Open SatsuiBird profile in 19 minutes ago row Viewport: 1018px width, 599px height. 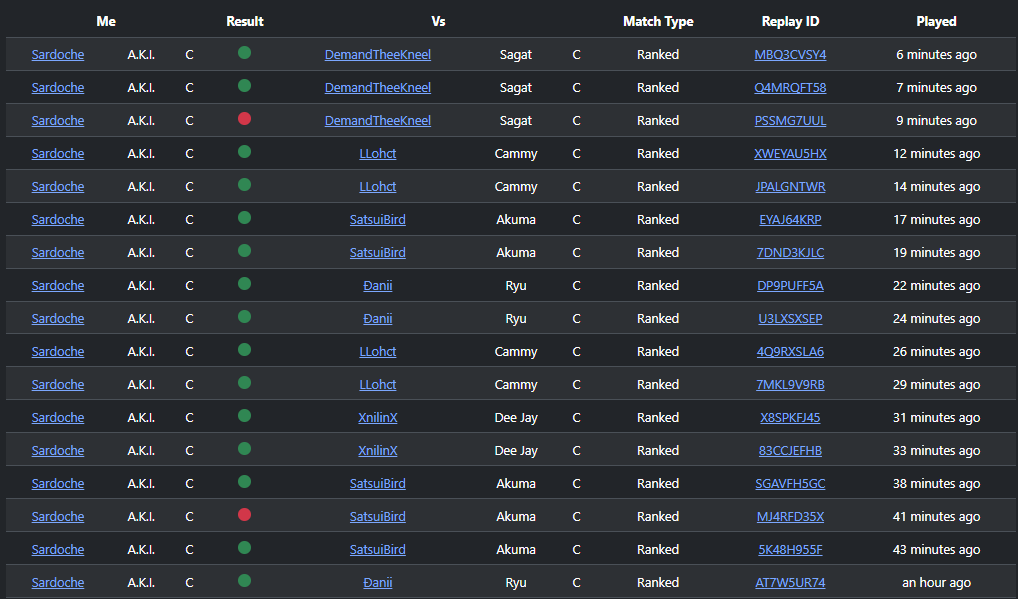[x=378, y=252]
